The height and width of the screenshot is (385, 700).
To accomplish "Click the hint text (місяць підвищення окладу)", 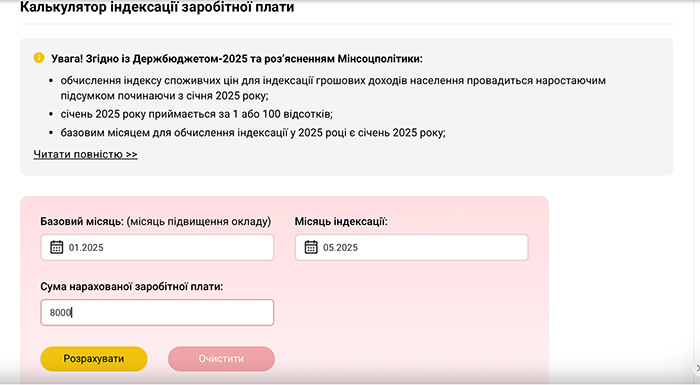I will [199, 222].
